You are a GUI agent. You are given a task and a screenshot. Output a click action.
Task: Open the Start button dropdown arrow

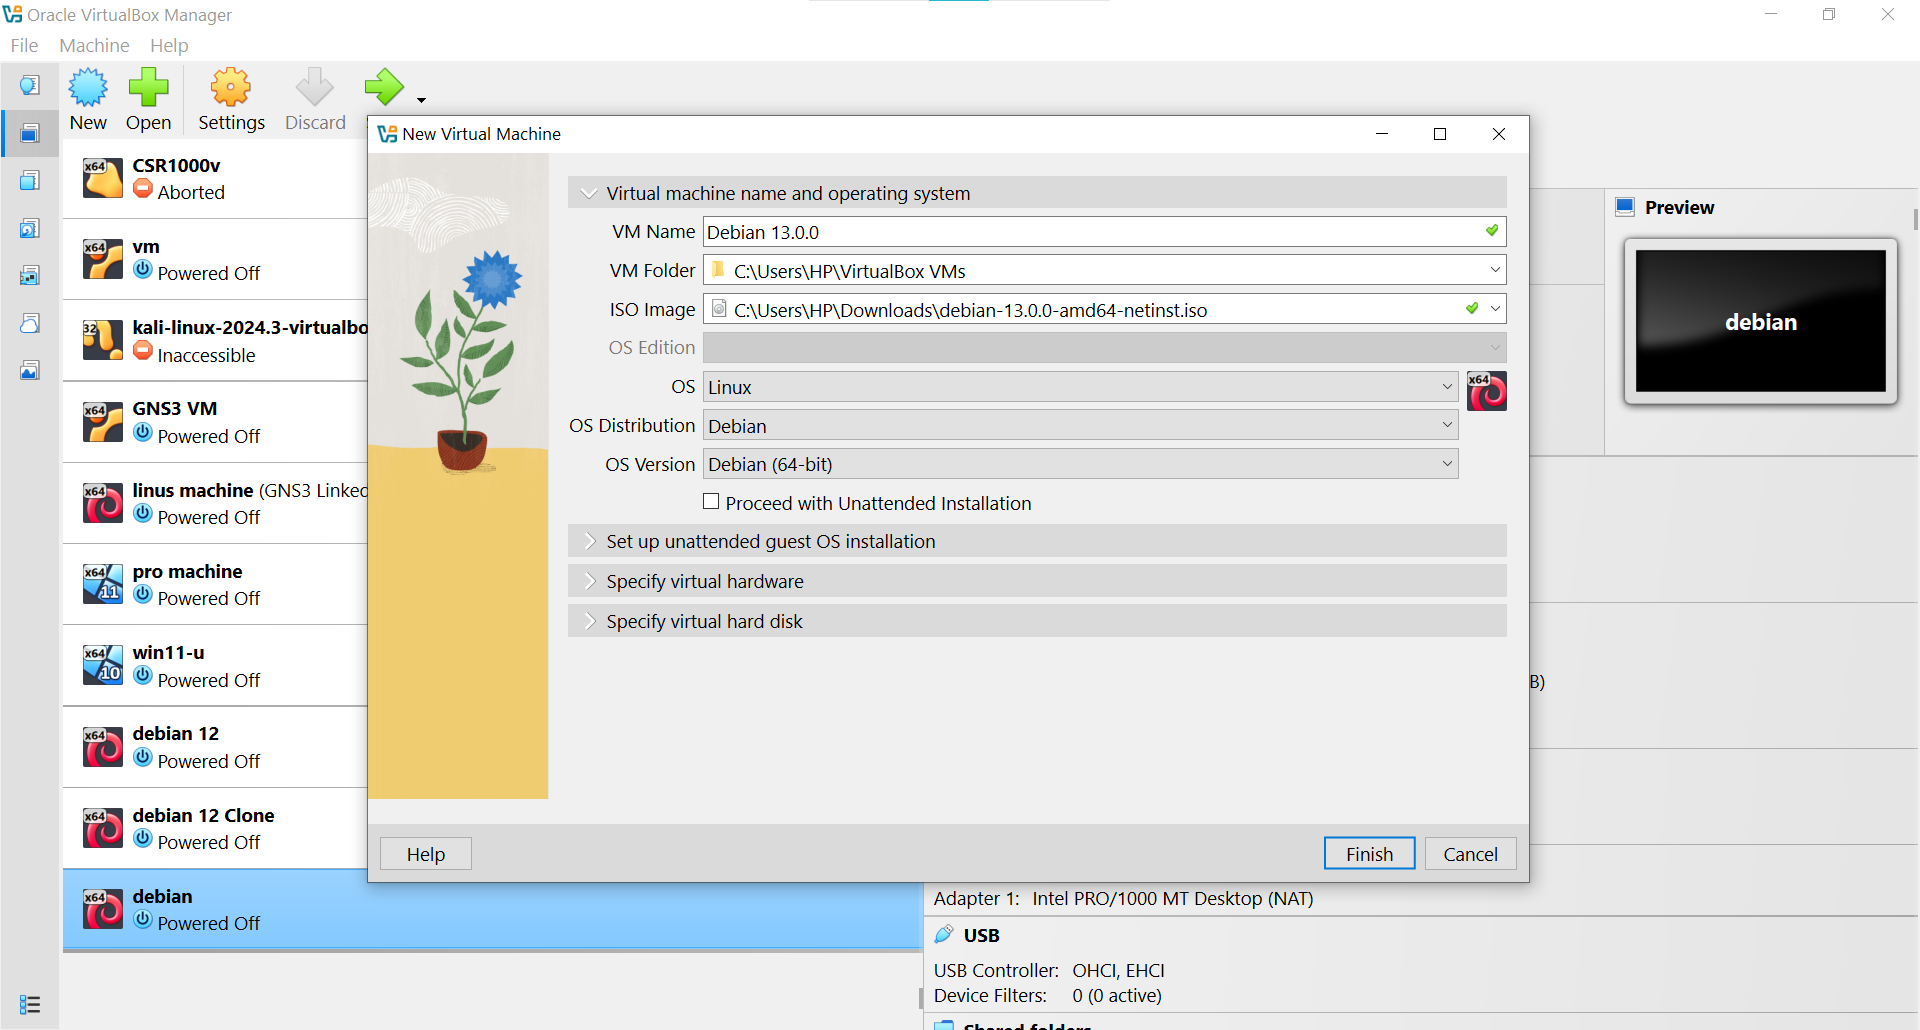point(421,99)
